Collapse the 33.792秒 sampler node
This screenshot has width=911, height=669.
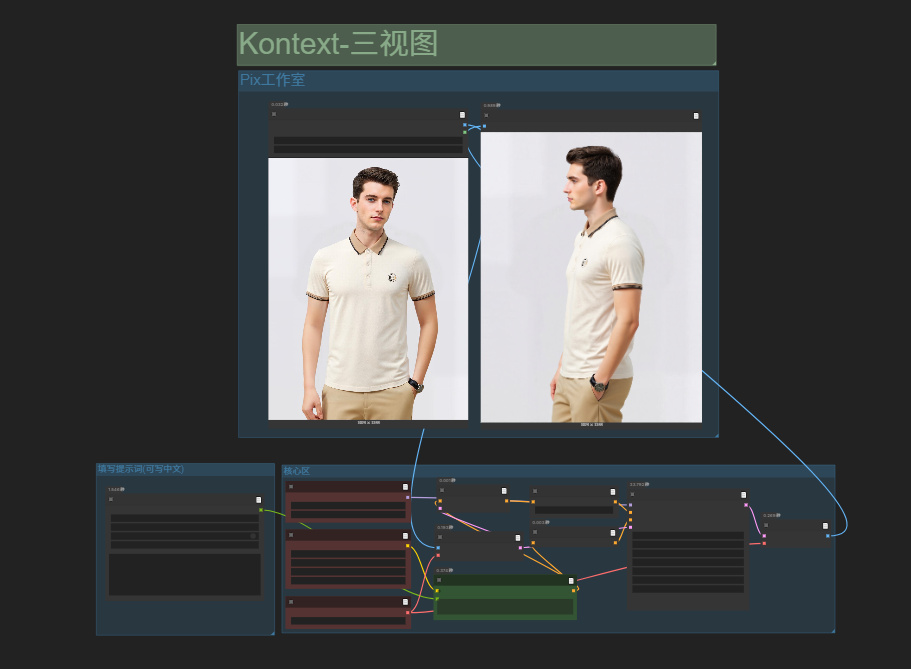tap(632, 495)
